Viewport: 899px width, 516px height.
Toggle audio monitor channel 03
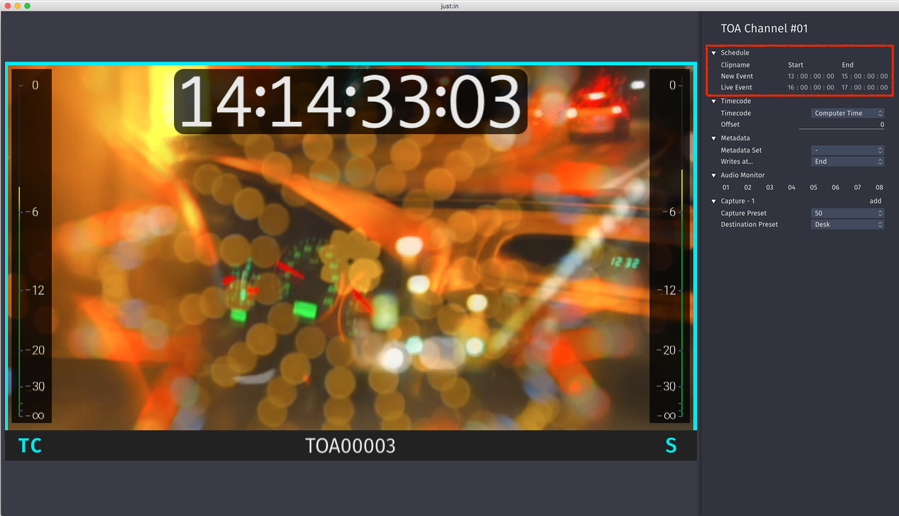click(x=769, y=187)
